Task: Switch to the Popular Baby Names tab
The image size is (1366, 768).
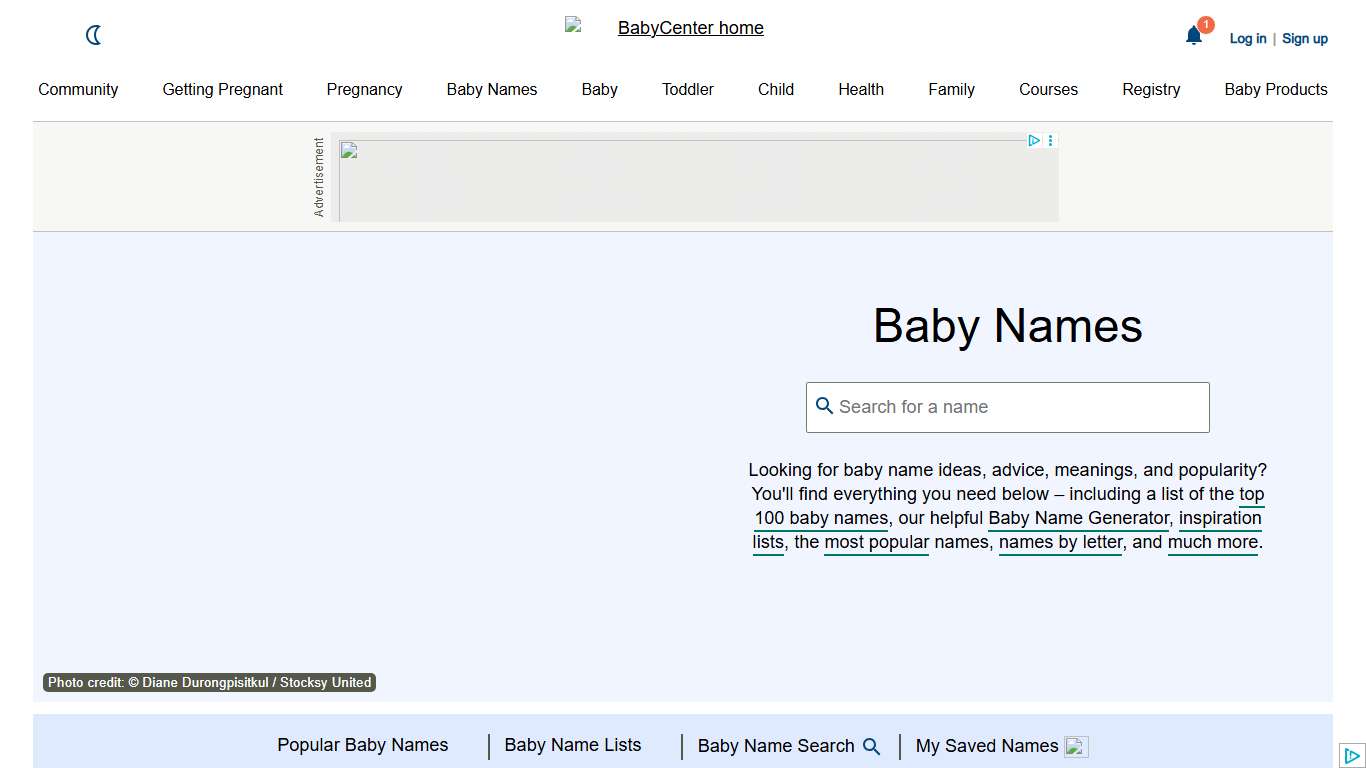Action: pyautogui.click(x=362, y=745)
